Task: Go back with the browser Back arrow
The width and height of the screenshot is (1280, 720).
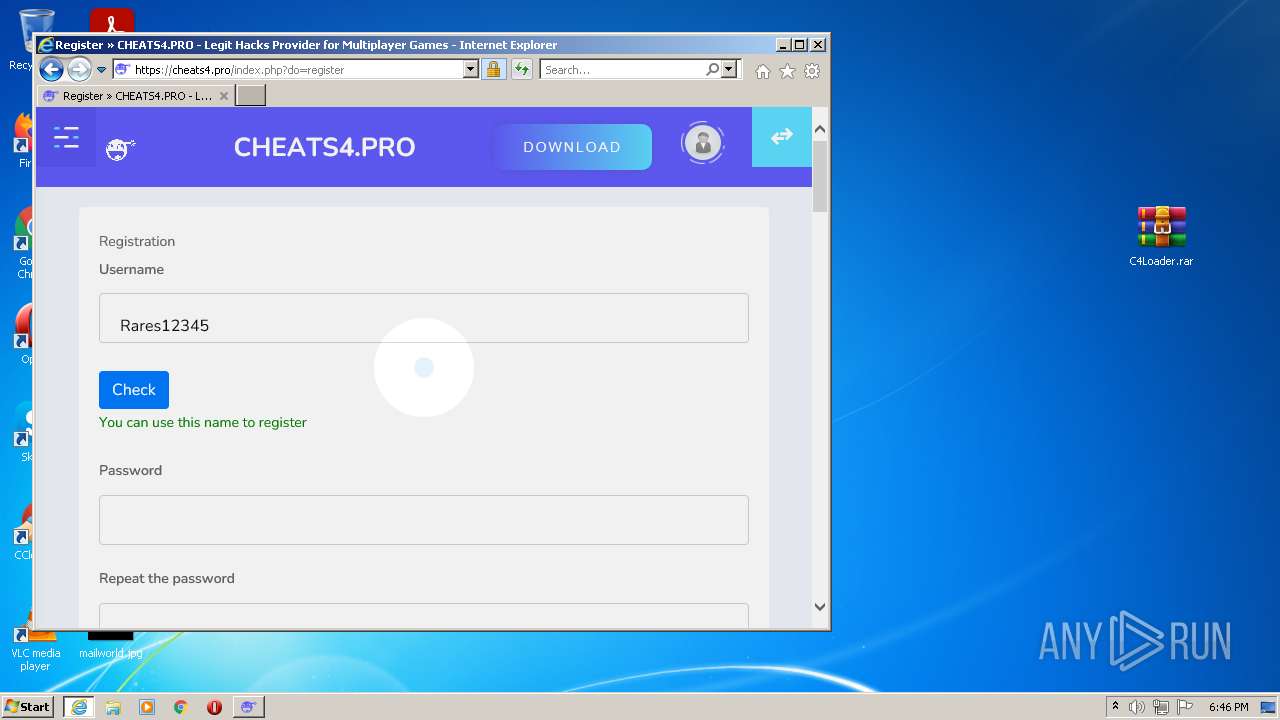Action: [51, 70]
